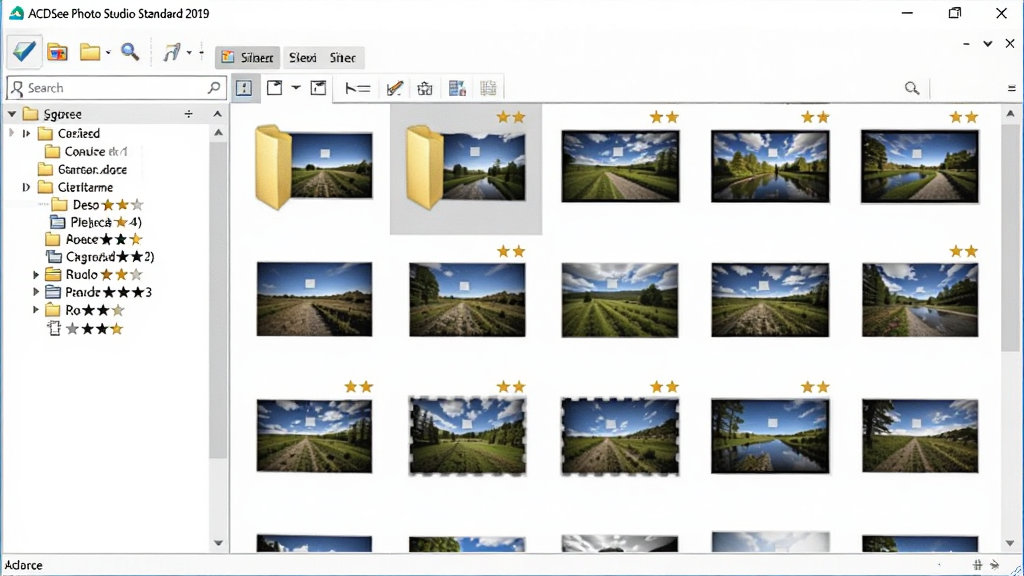Screen dimensions: 1024x576
Task: Switch to the Sitec tab
Action: click(343, 57)
